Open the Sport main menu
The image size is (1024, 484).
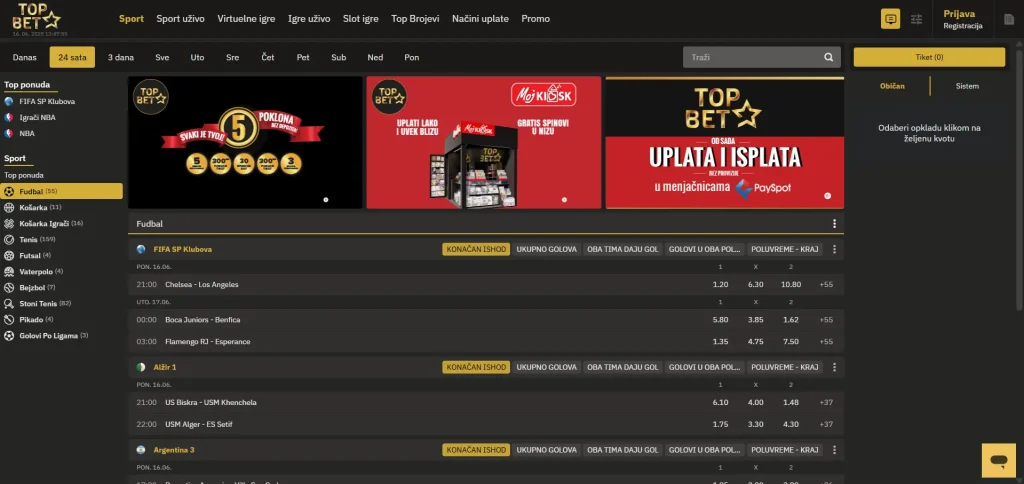click(131, 19)
